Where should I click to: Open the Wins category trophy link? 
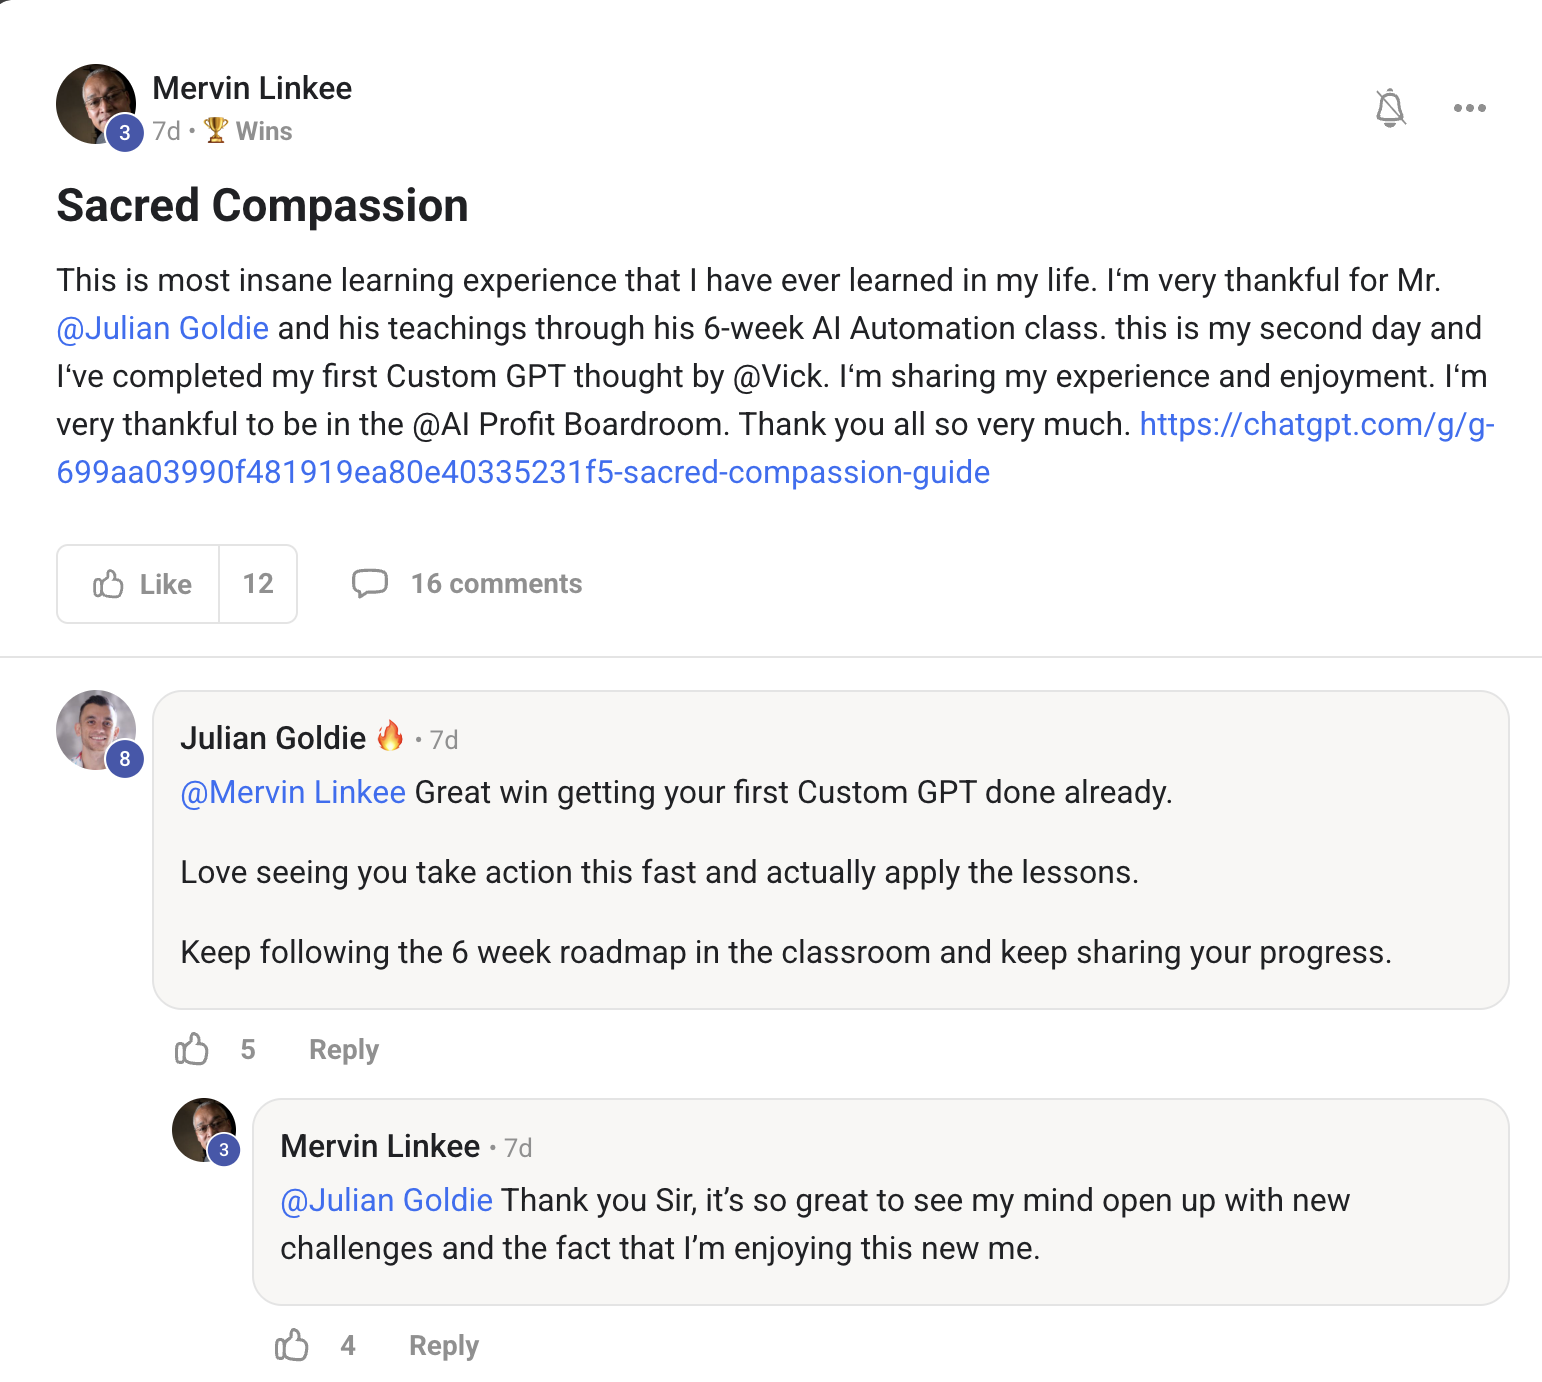248,131
